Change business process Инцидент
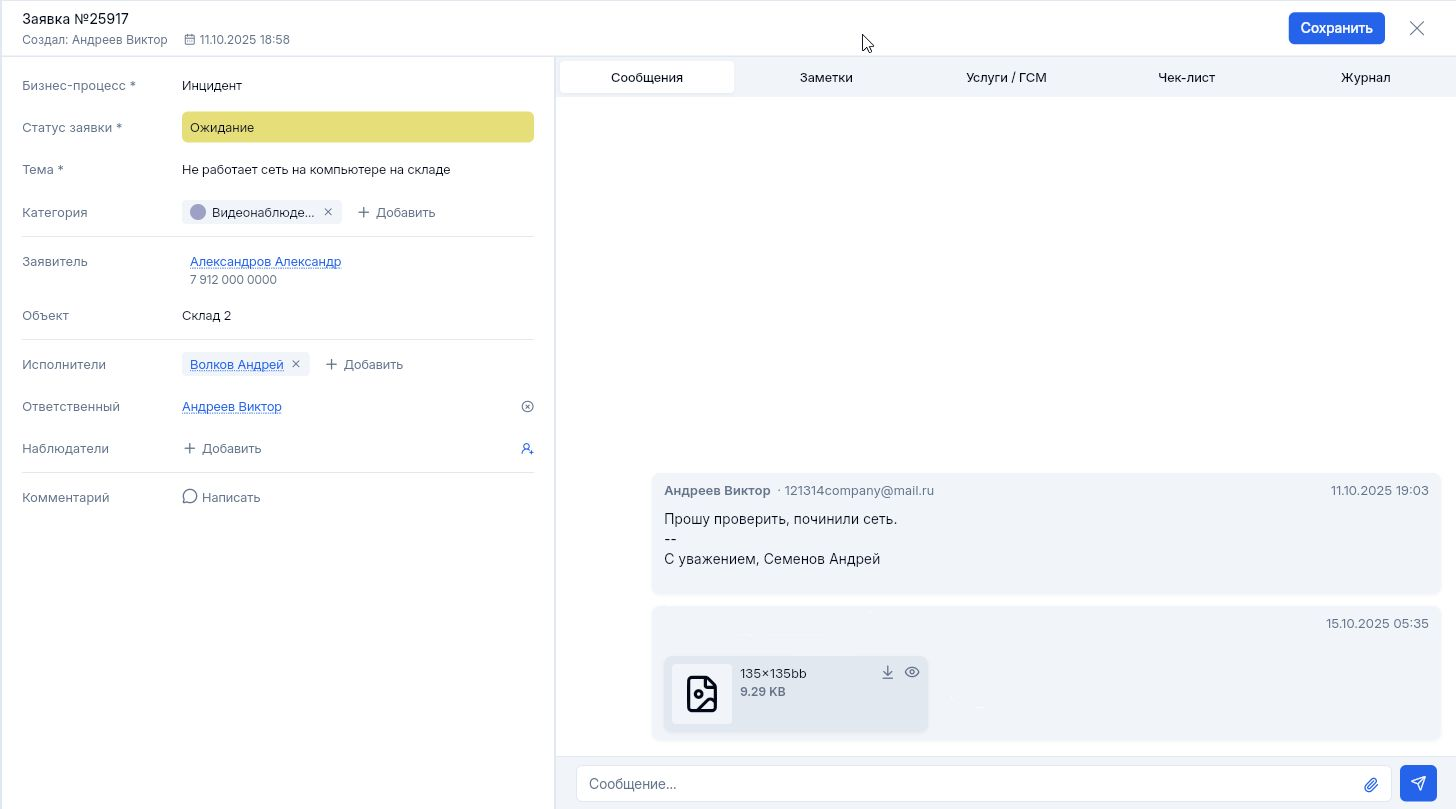This screenshot has width=1456, height=809. 212,86
